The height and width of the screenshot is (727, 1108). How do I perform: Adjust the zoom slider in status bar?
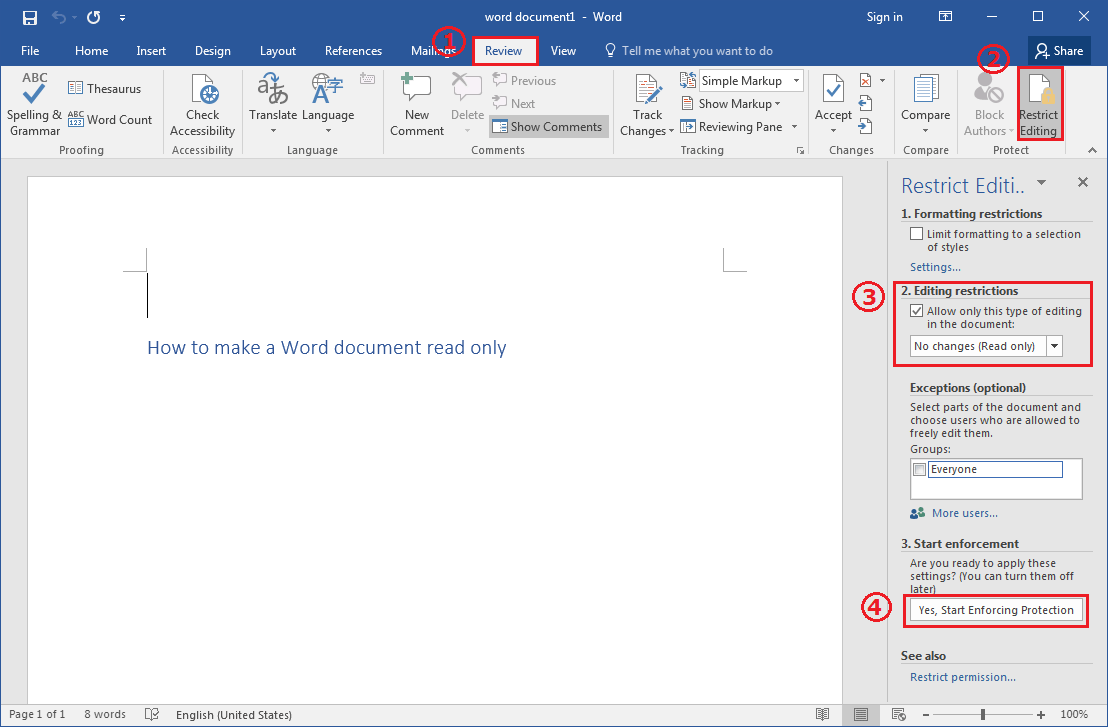pos(983,715)
